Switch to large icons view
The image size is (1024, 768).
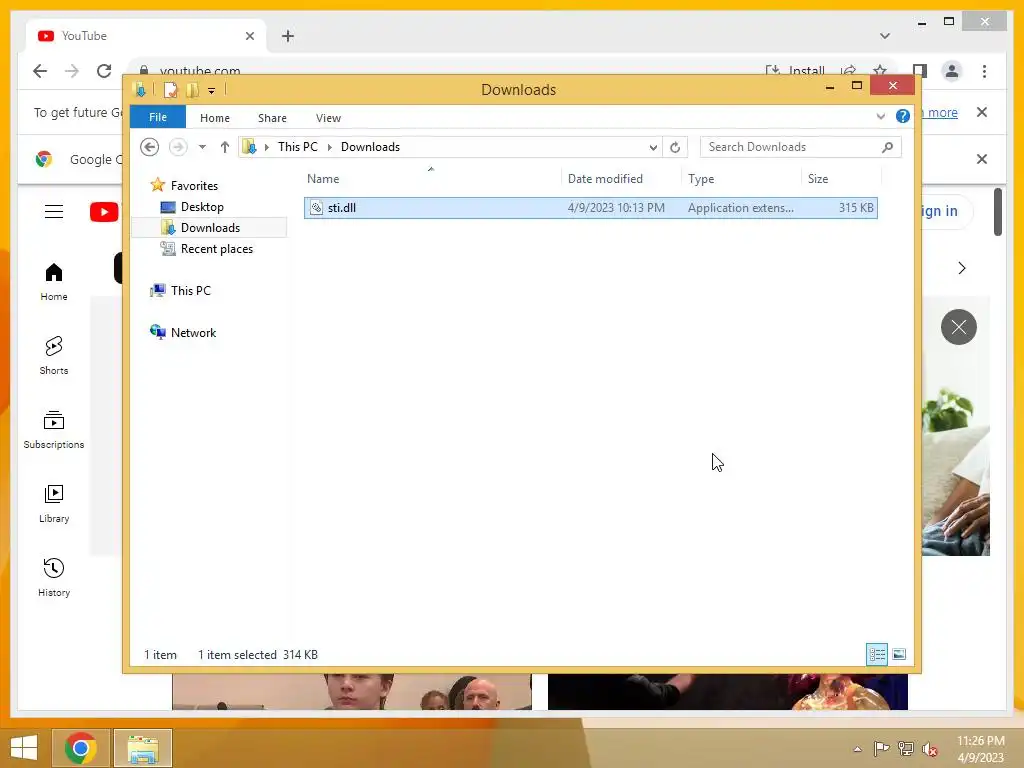click(x=899, y=654)
